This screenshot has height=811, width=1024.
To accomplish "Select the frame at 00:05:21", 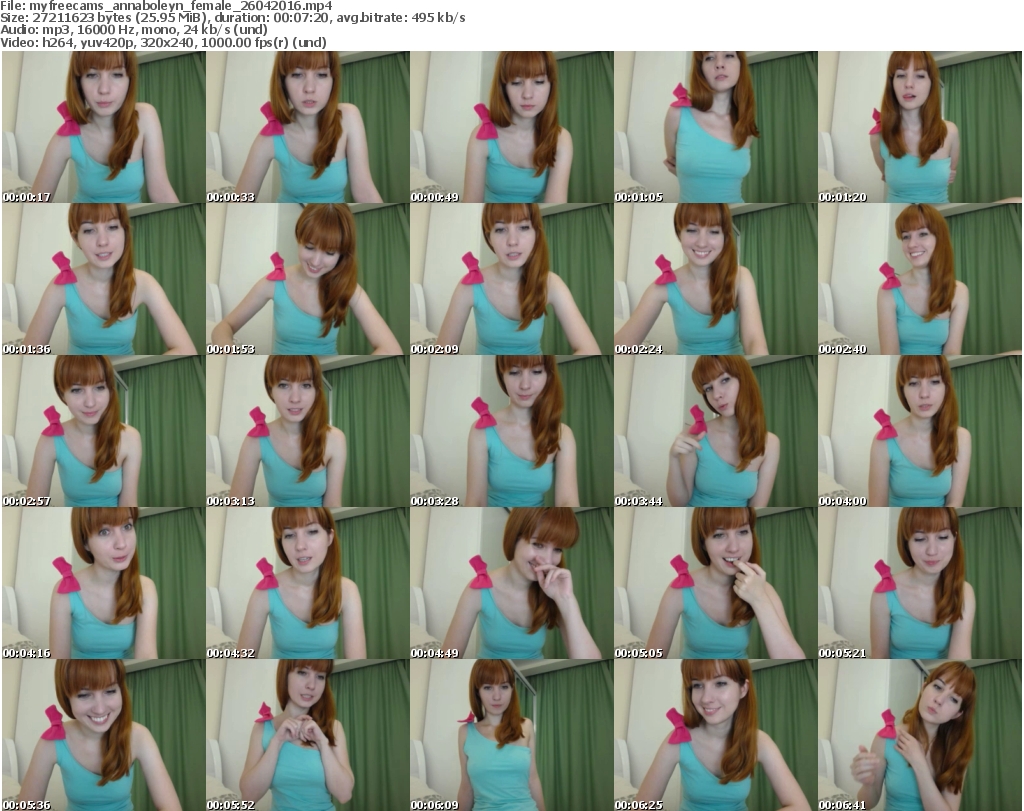I will tap(920, 584).
